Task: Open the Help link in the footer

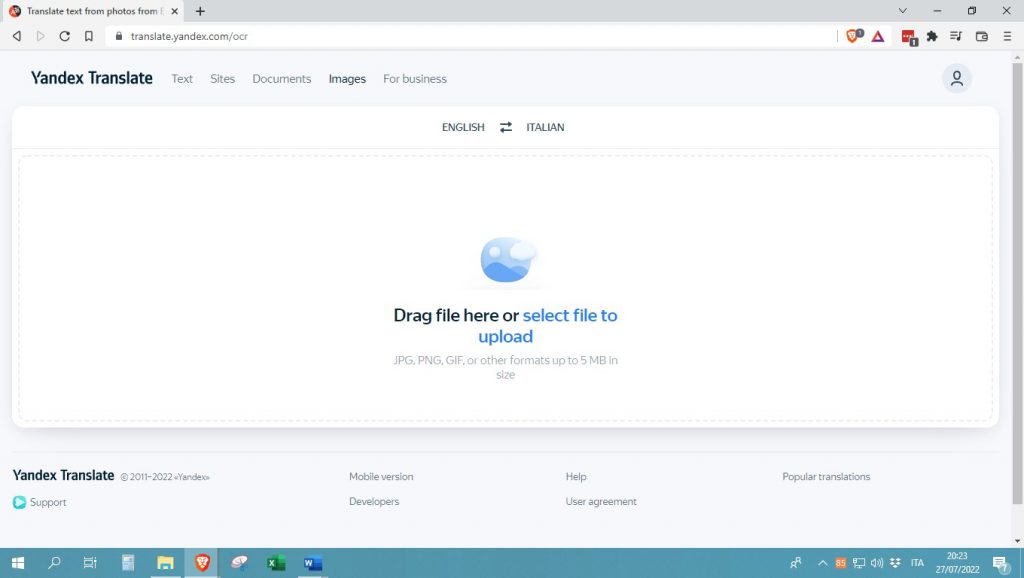Action: [576, 476]
